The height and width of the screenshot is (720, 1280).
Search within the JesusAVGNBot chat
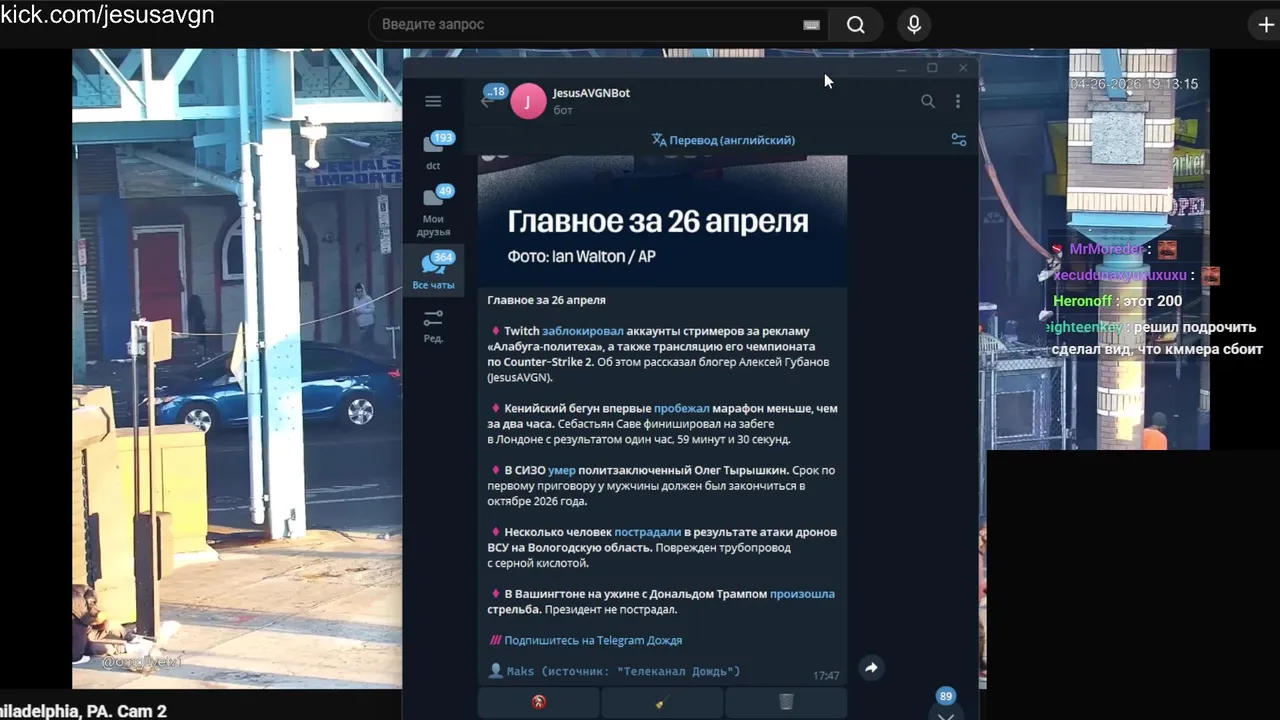928,101
